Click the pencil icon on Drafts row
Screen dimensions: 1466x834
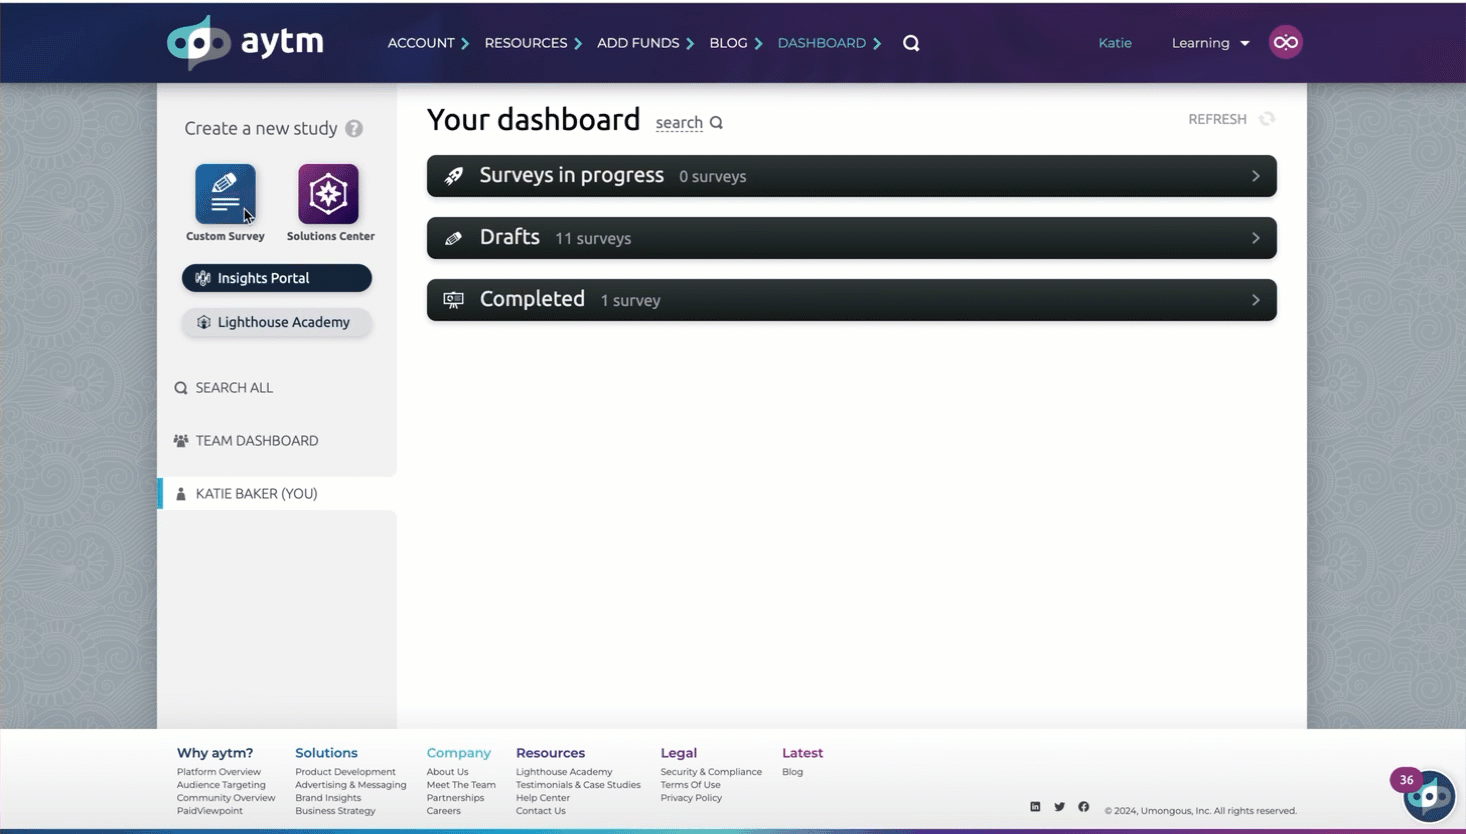pos(454,238)
